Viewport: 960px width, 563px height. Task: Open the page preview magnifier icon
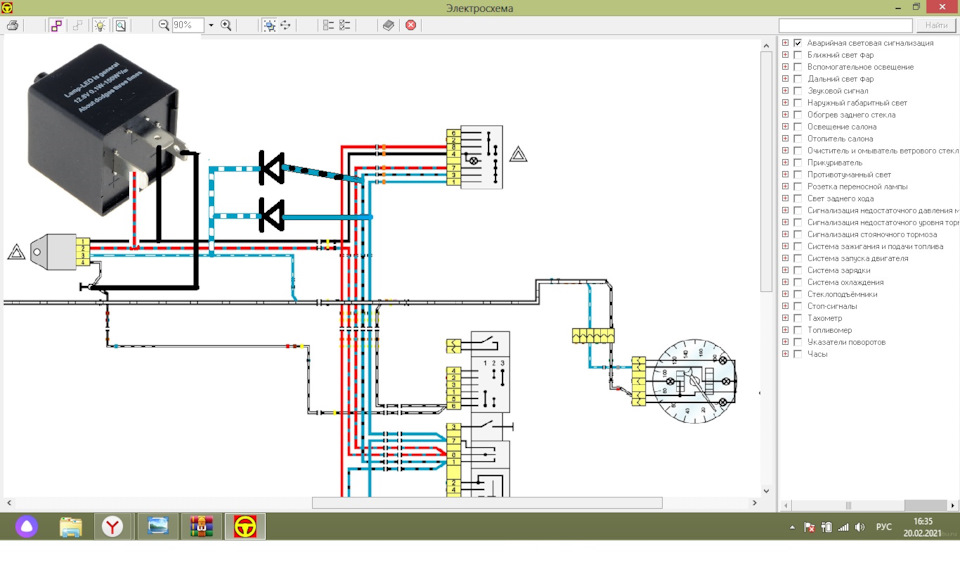click(121, 25)
